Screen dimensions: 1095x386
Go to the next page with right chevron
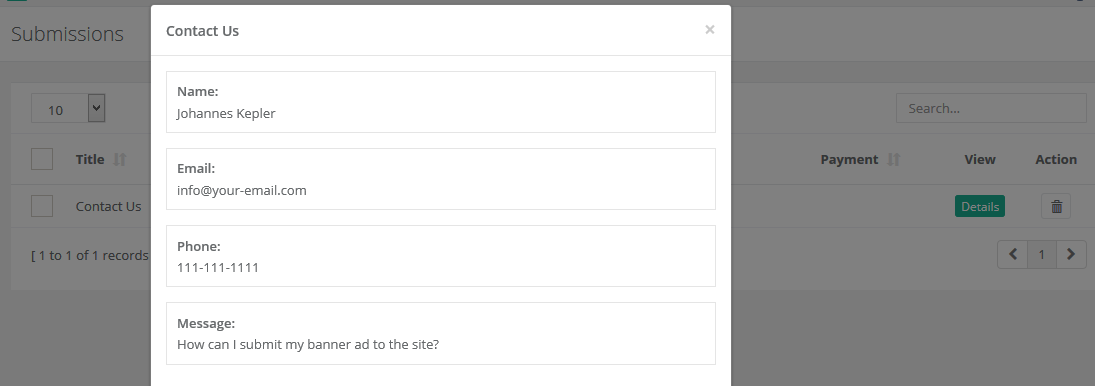coord(1071,255)
